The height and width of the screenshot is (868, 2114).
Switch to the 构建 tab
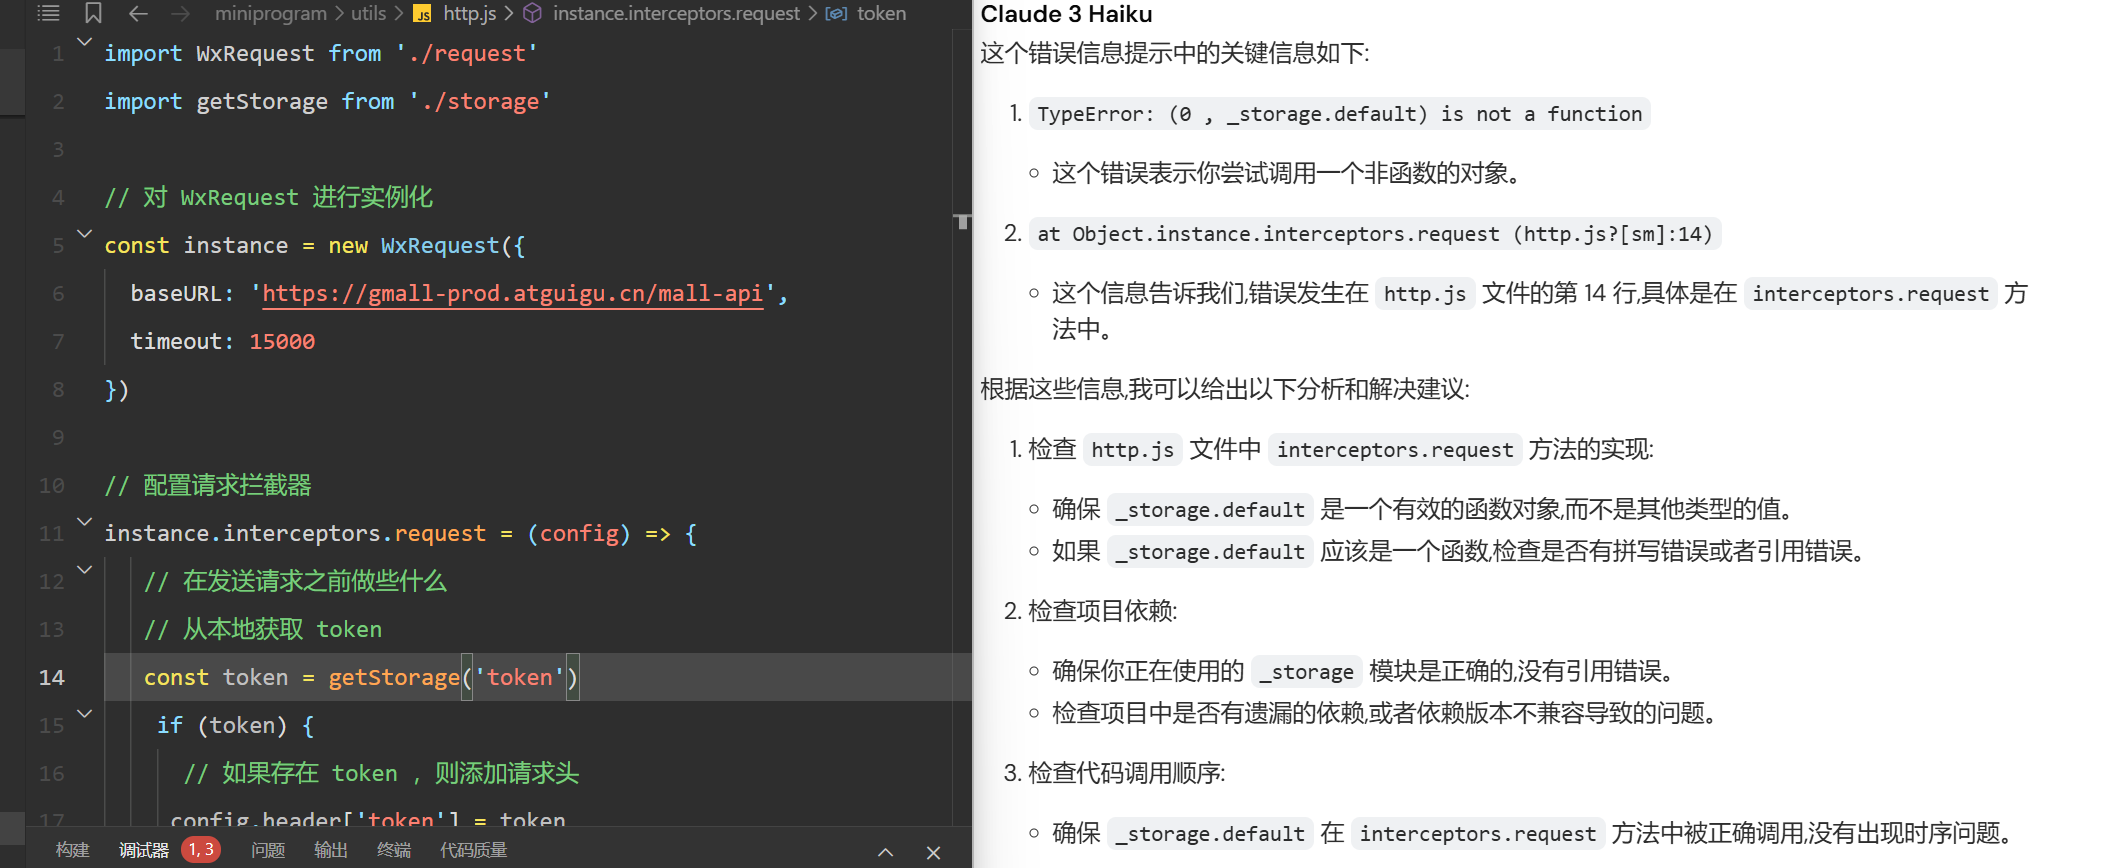(73, 850)
